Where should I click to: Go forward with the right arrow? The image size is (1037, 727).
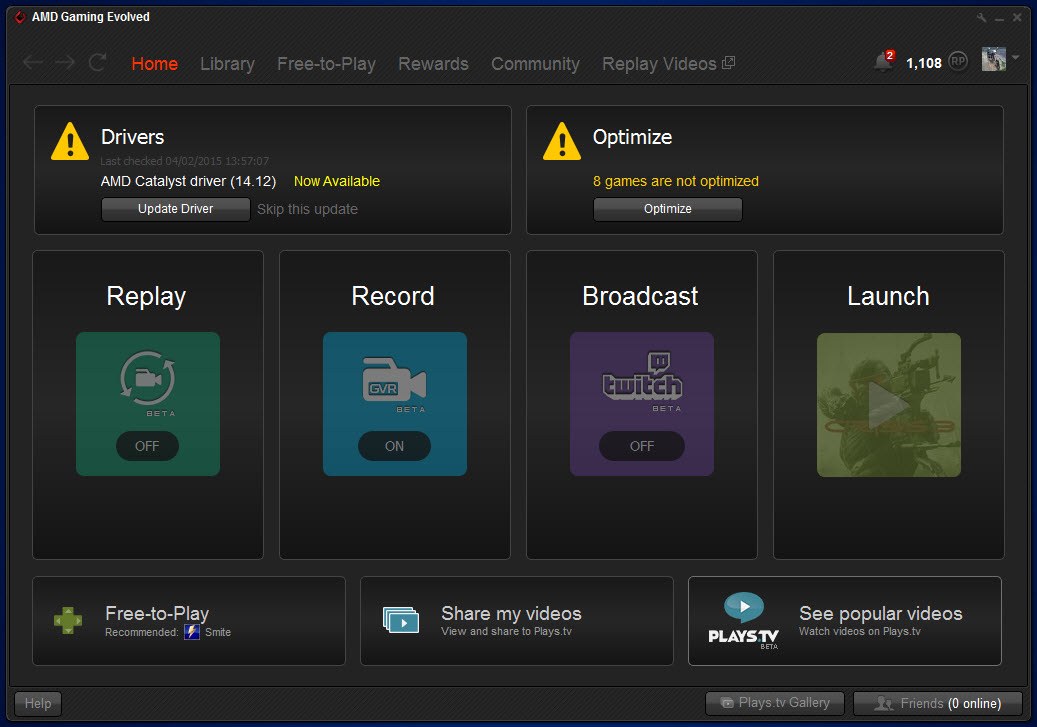pyautogui.click(x=65, y=63)
